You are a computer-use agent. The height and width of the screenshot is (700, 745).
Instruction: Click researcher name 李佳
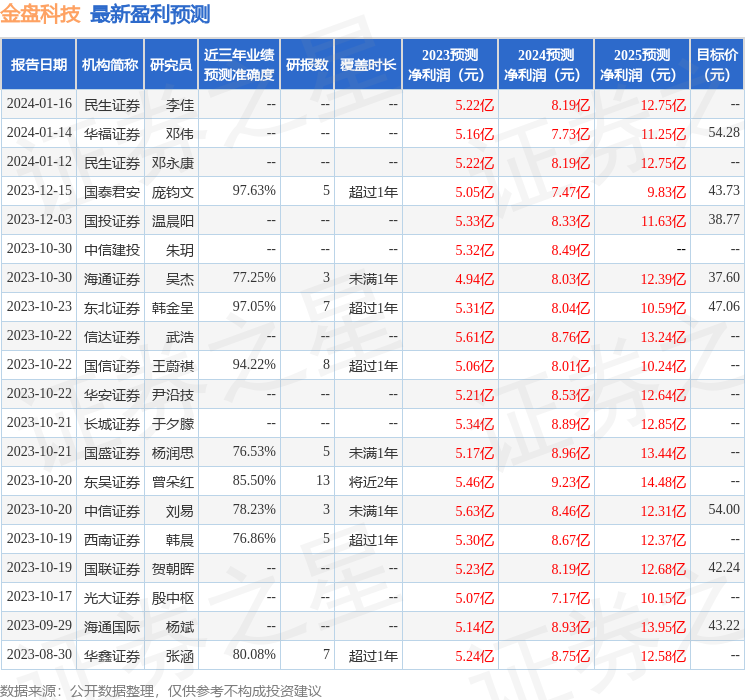click(180, 105)
